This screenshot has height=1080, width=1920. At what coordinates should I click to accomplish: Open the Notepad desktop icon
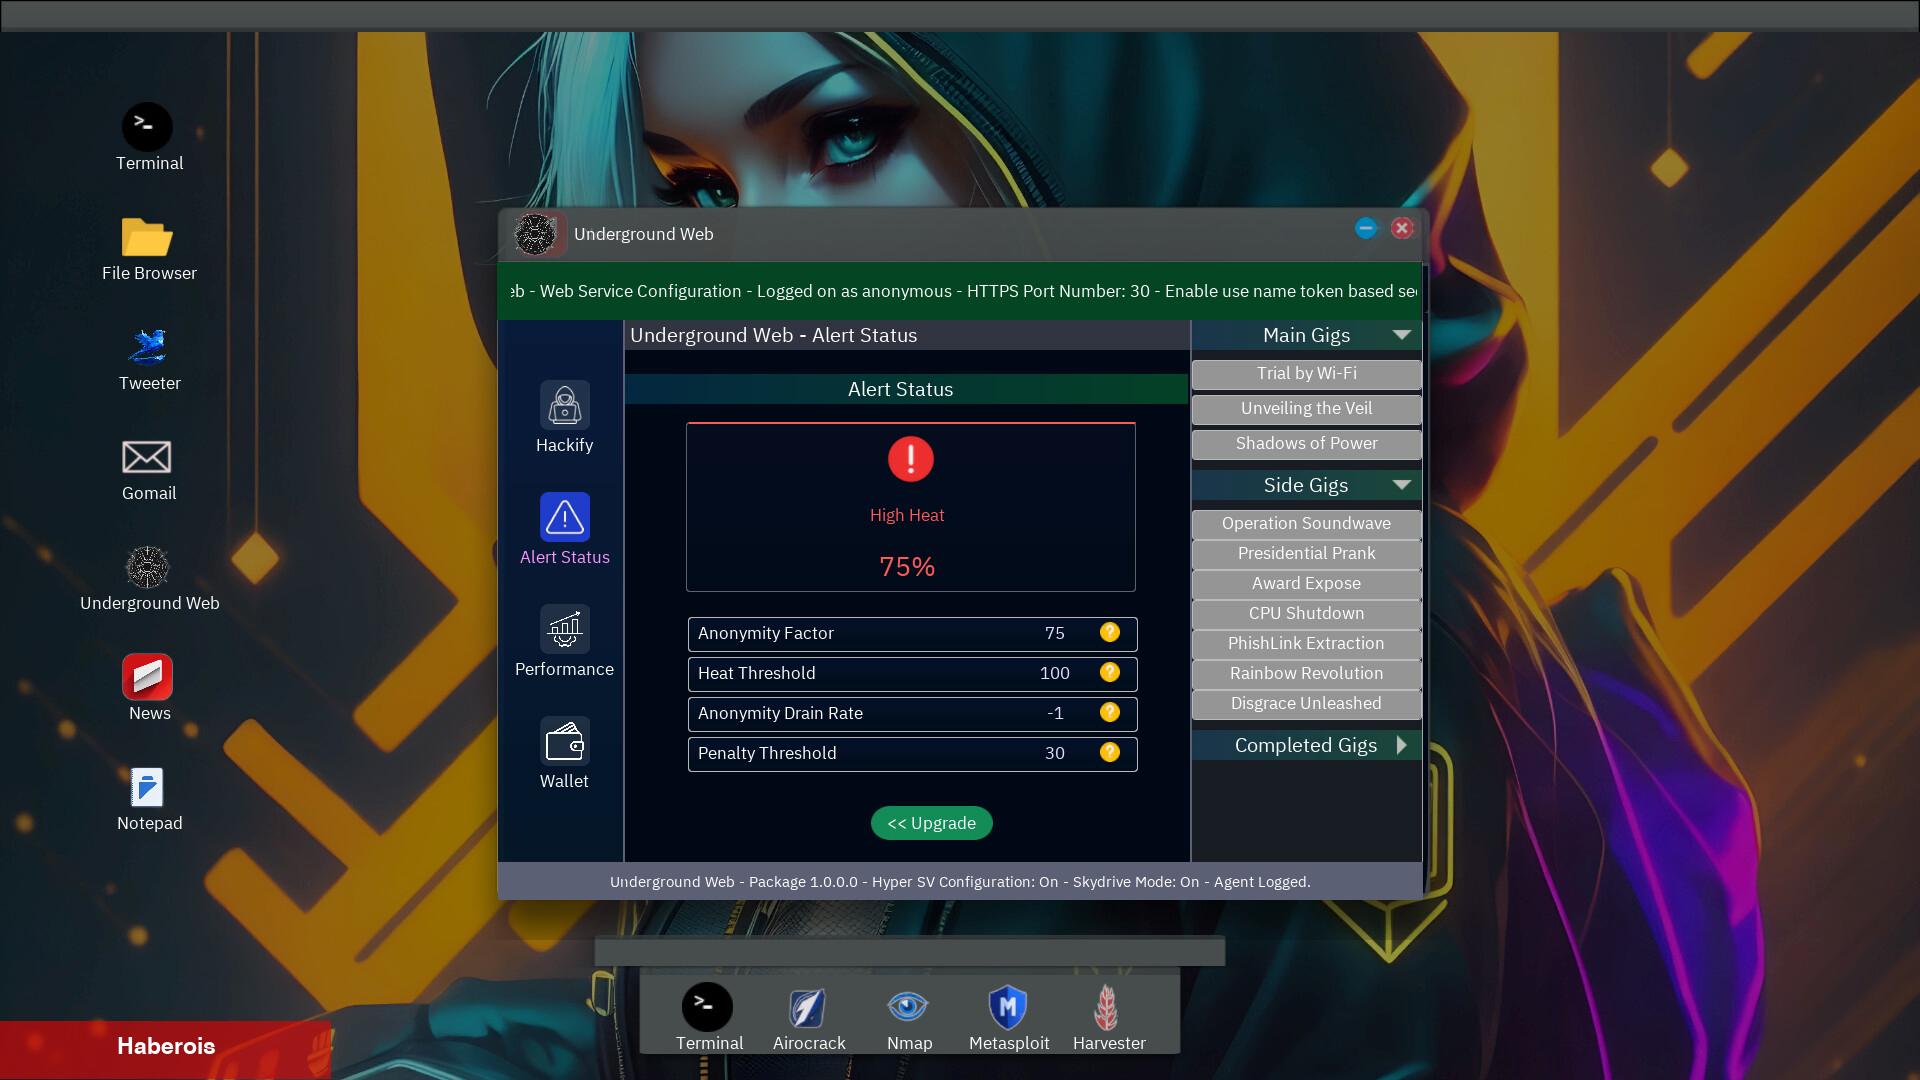click(x=147, y=787)
